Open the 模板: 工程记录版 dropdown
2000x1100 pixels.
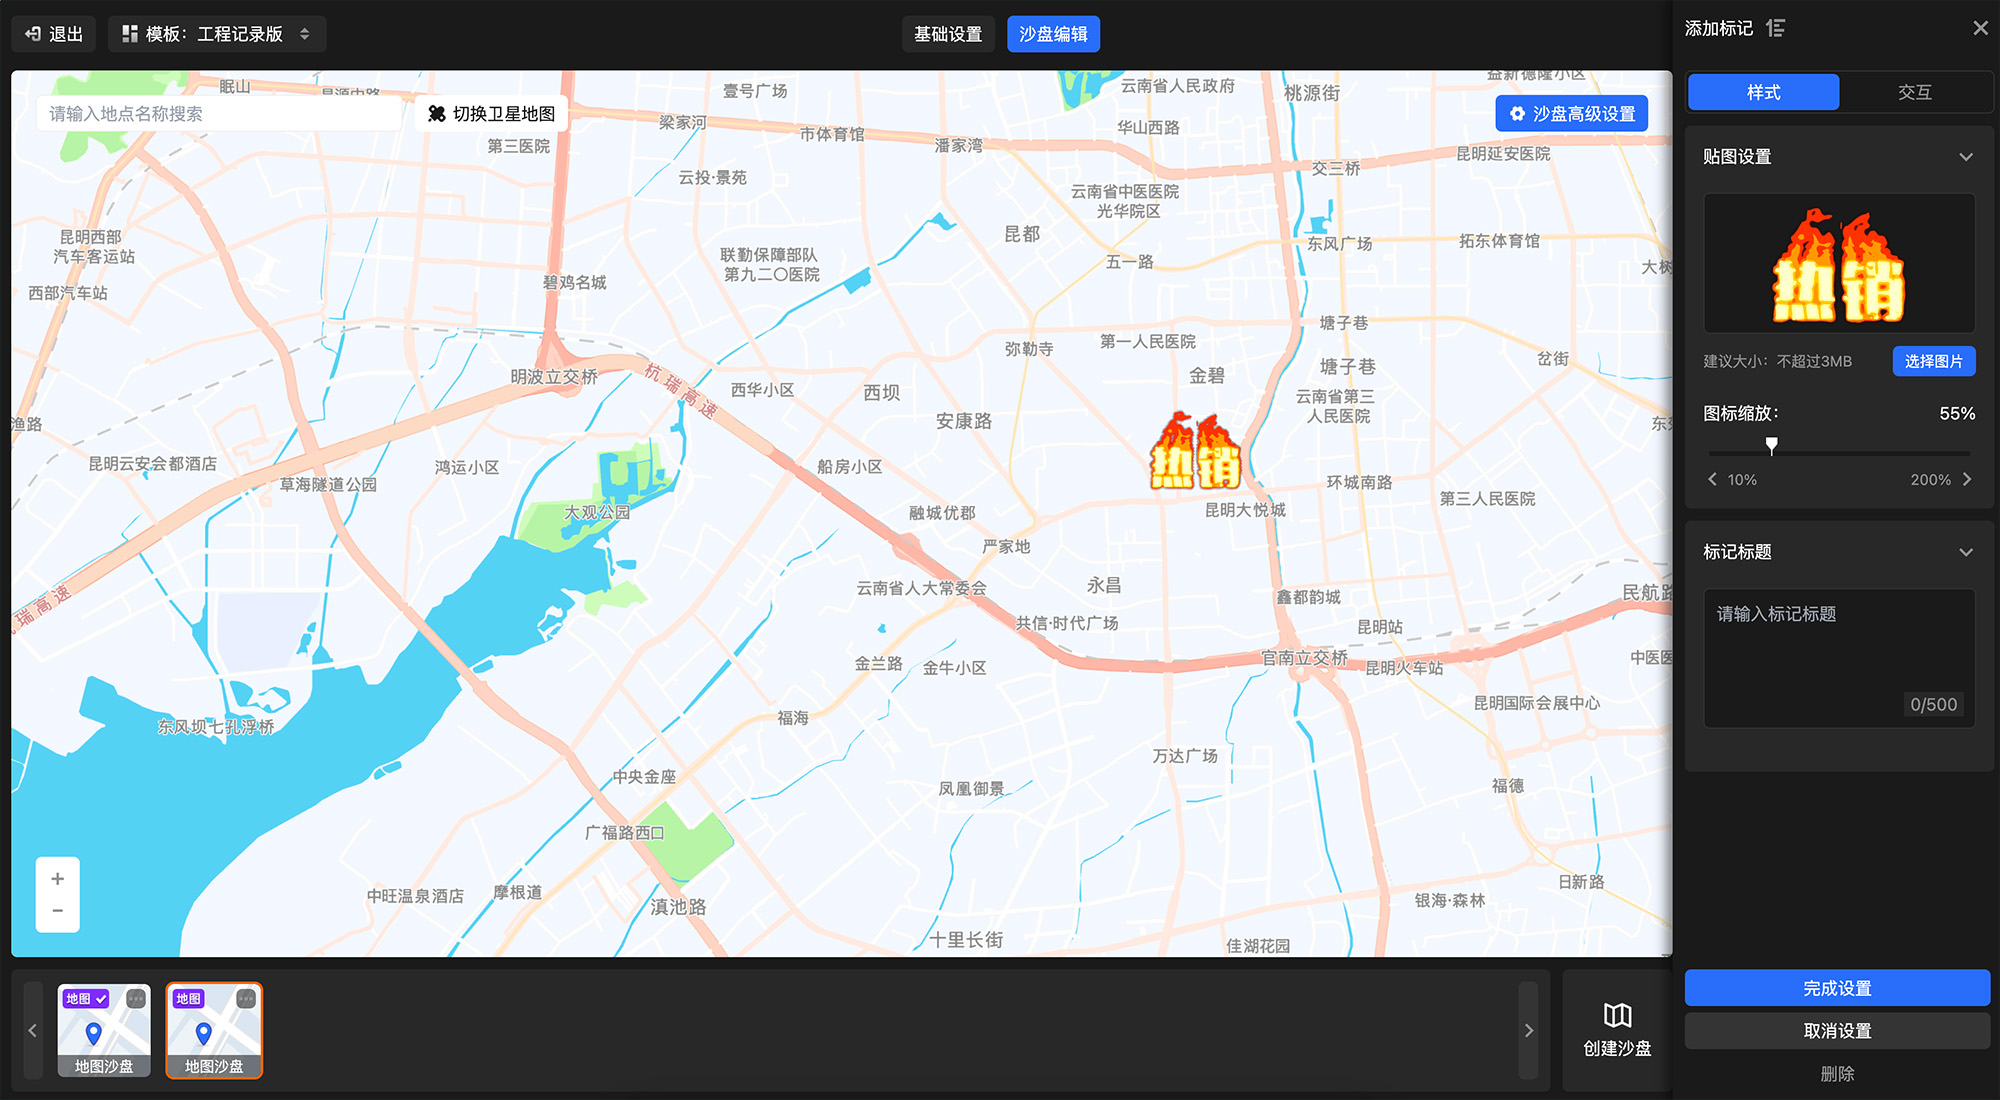216,34
